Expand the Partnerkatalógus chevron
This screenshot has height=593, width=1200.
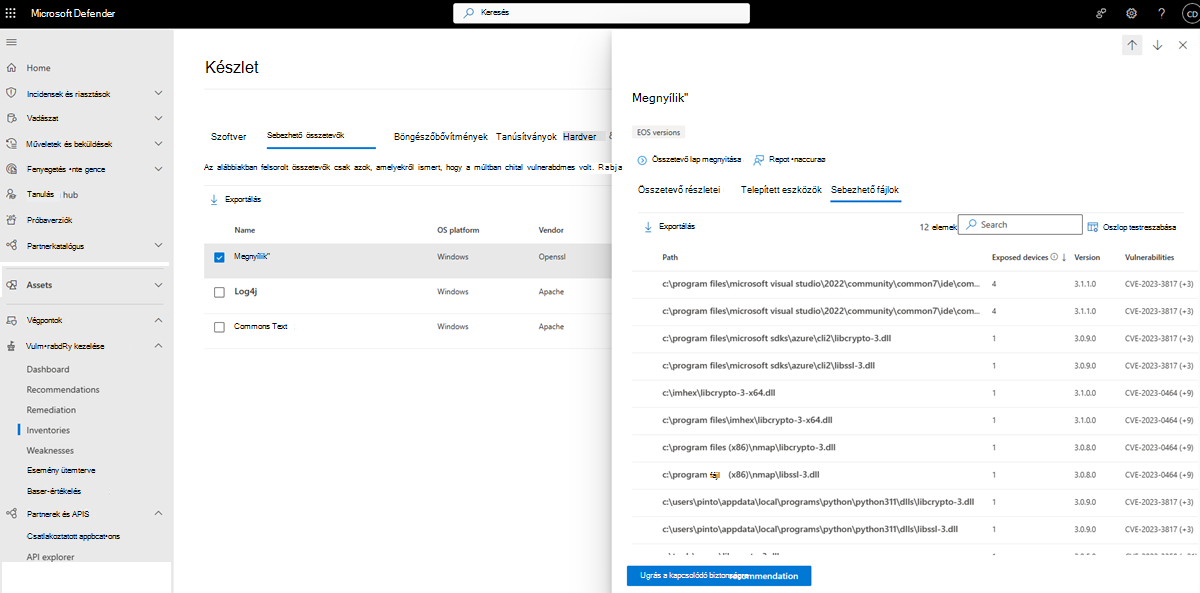pyautogui.click(x=158, y=245)
